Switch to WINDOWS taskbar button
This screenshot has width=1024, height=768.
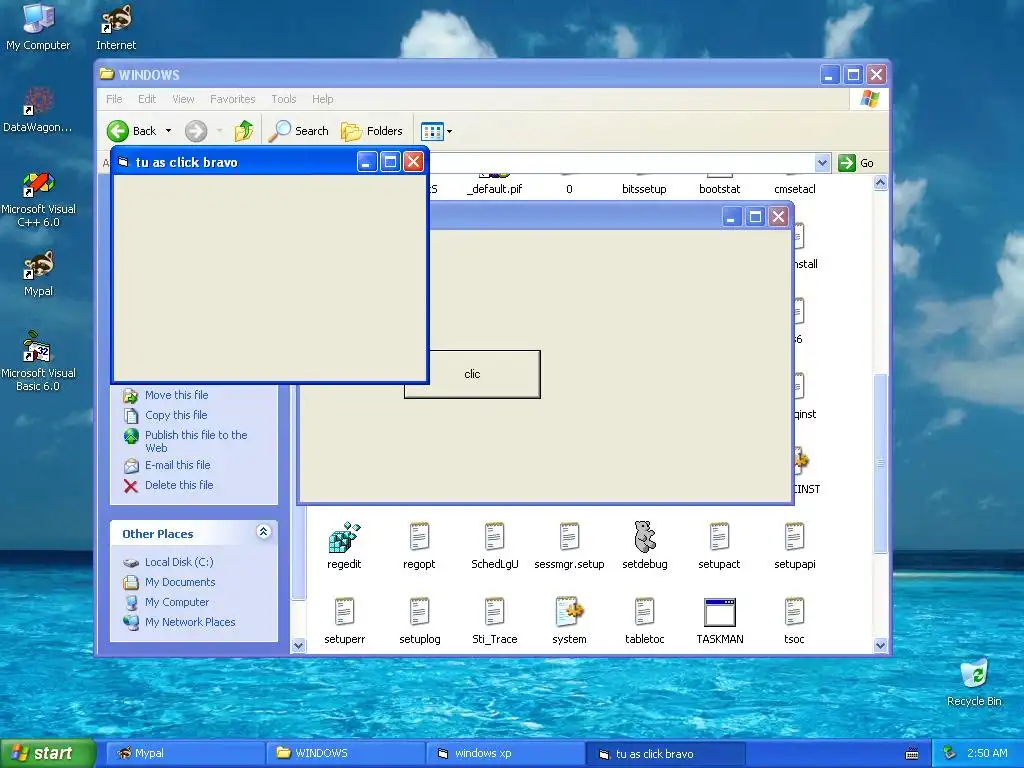tap(346, 753)
